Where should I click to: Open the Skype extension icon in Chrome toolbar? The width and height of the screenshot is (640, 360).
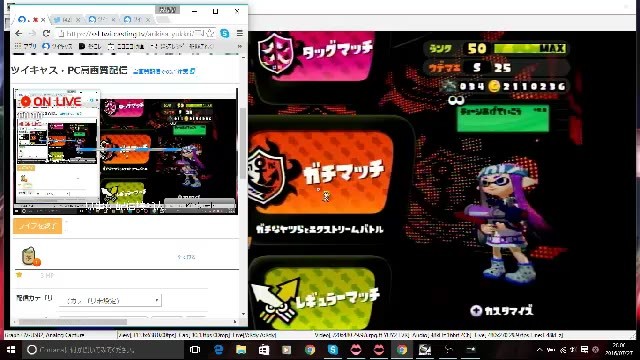tap(224, 33)
